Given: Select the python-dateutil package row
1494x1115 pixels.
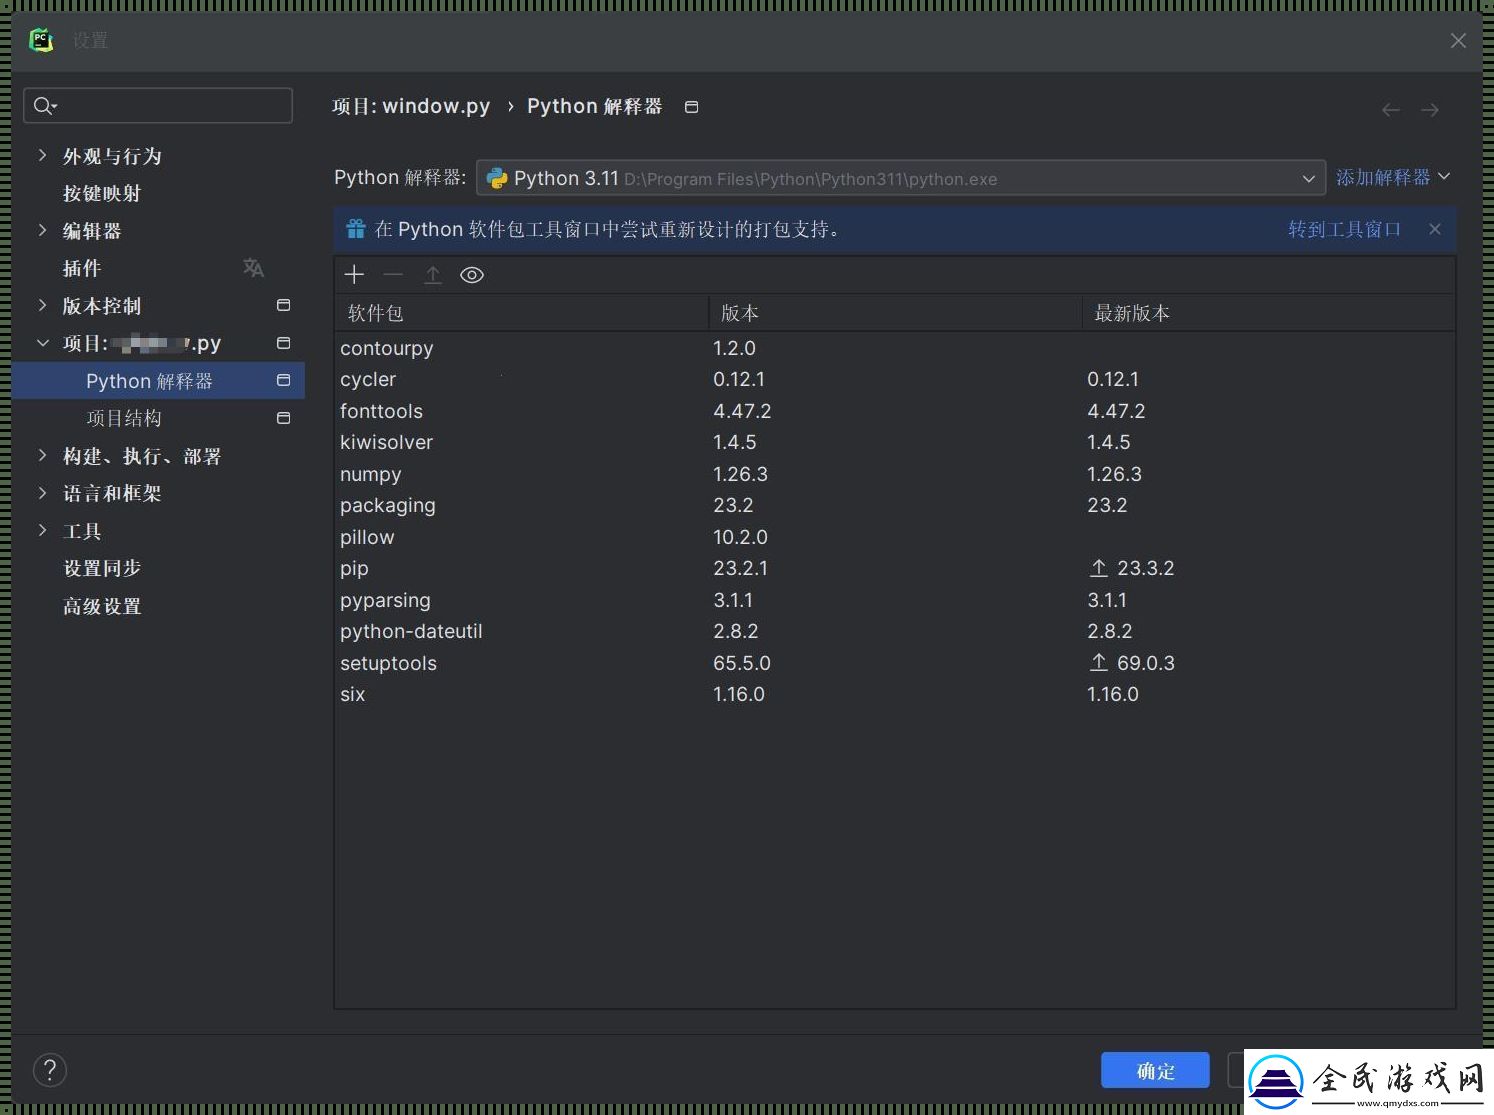Looking at the screenshot, I should pyautogui.click(x=895, y=631).
